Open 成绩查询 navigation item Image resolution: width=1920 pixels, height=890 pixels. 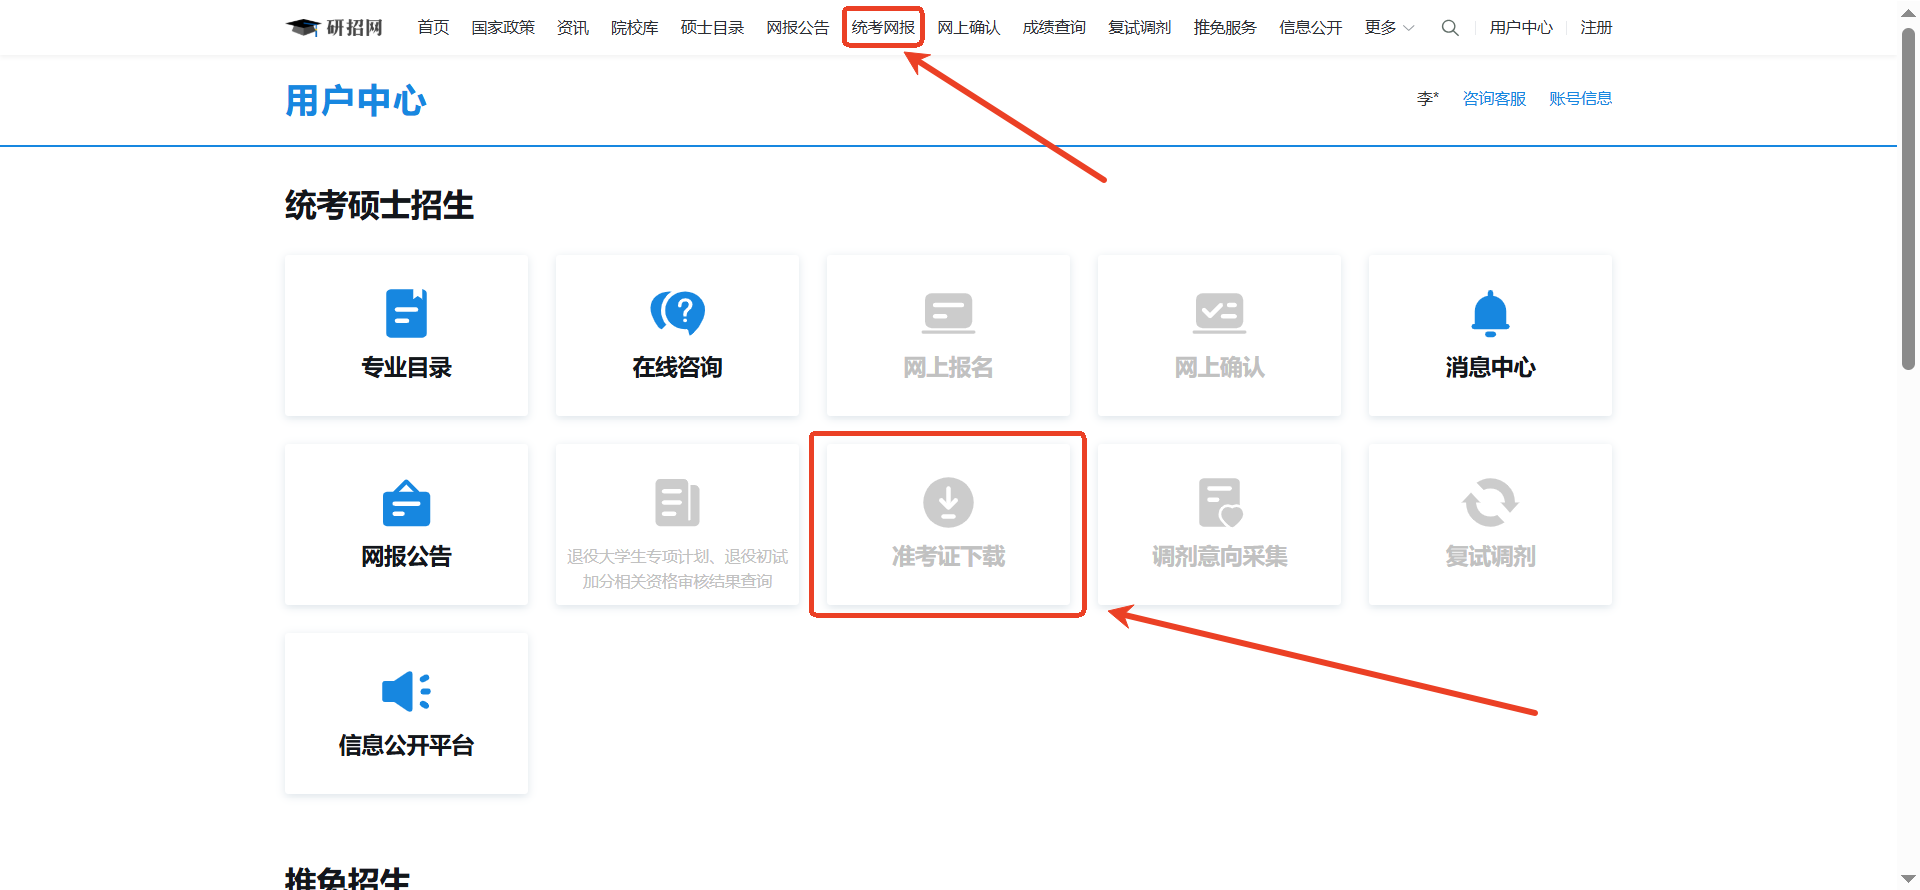1054,28
